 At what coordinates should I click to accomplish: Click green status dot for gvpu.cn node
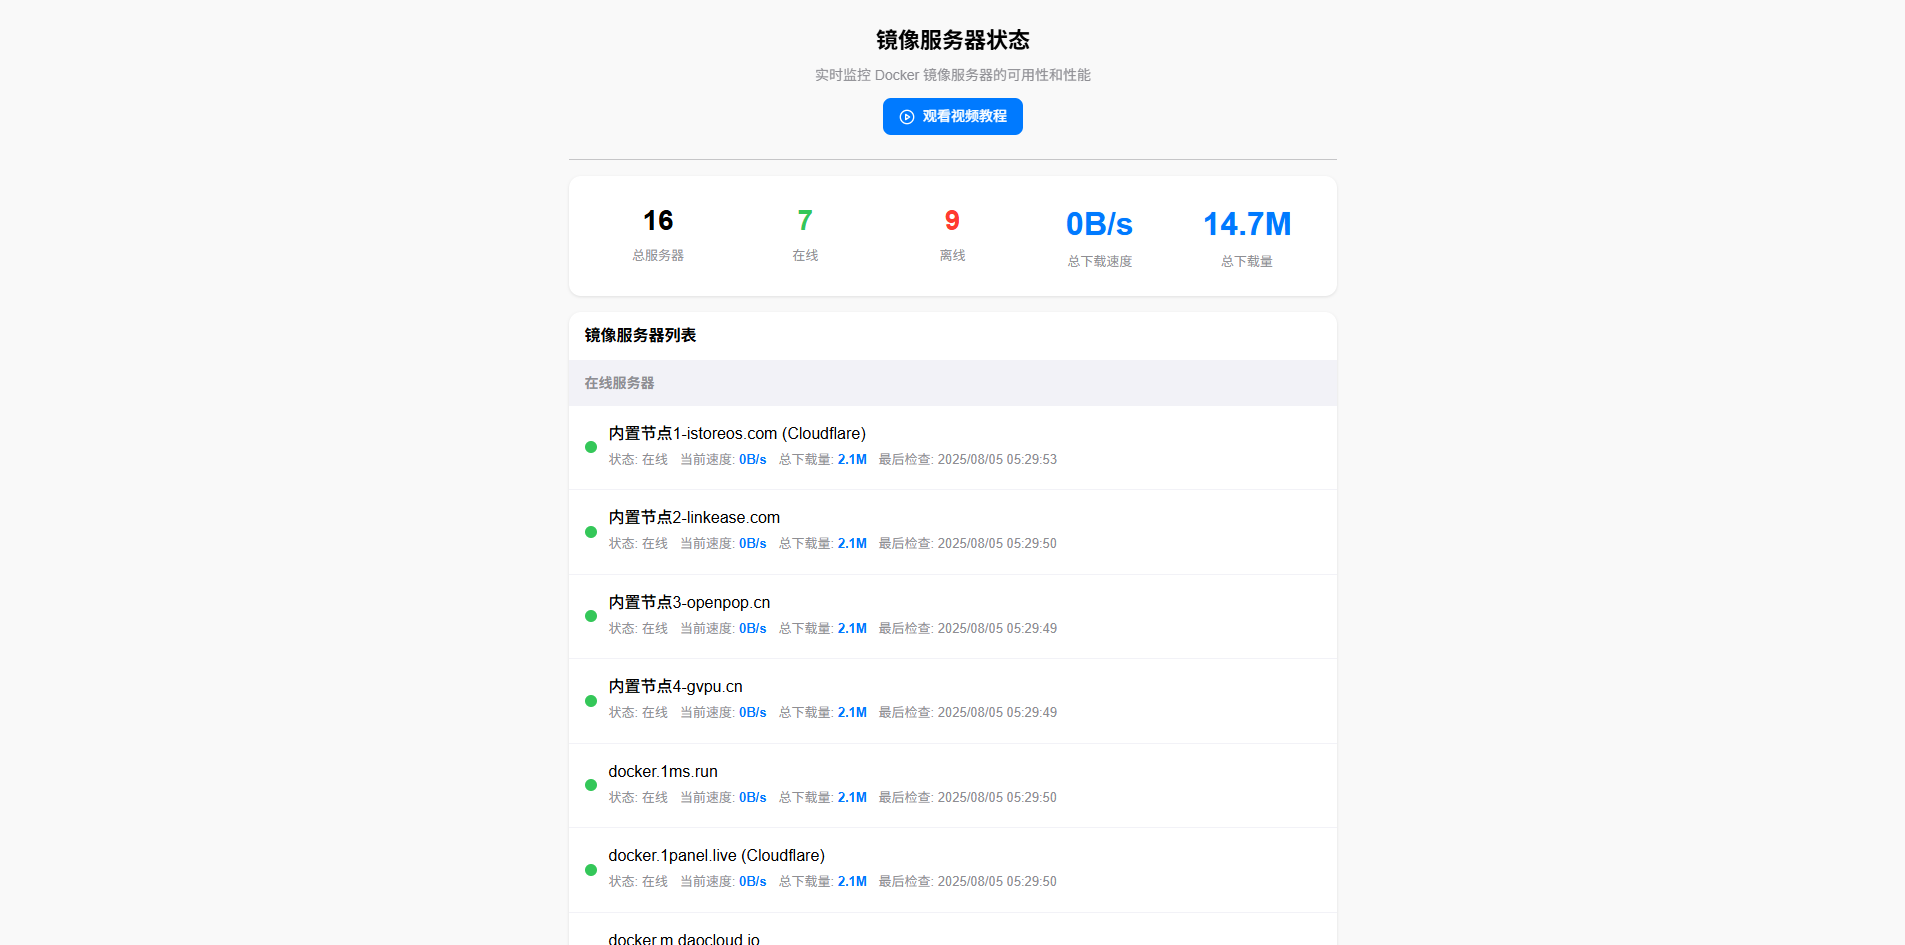click(x=591, y=701)
